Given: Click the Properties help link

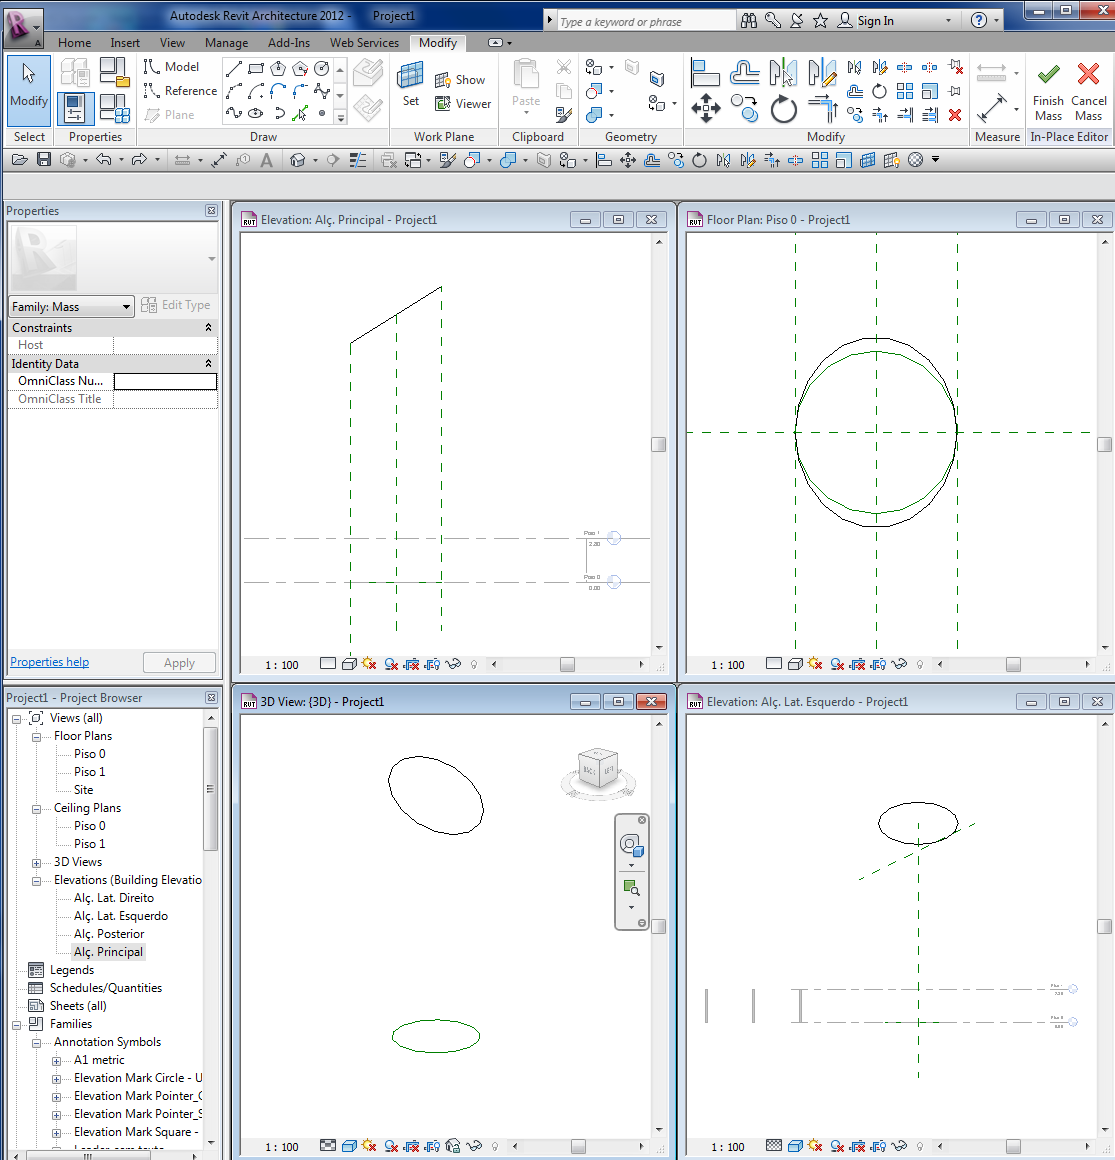Looking at the screenshot, I should coord(49,662).
